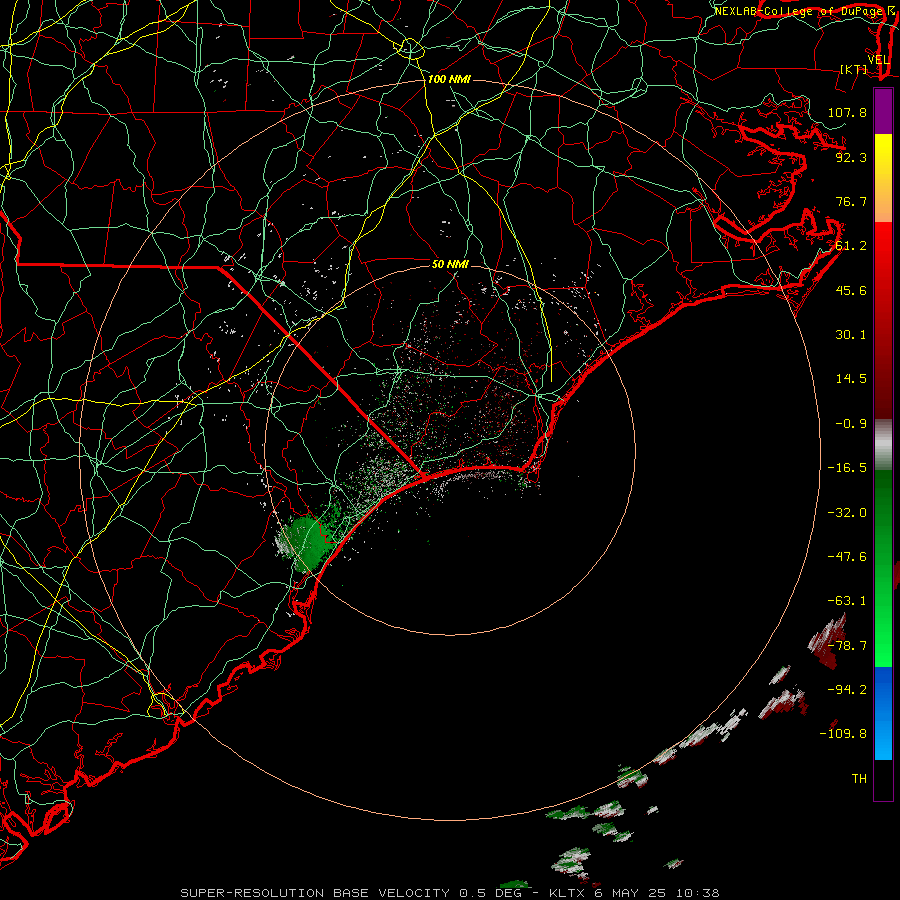Click the -32.0 velocity scale value
Viewport: 900px width, 900px height.
[847, 513]
